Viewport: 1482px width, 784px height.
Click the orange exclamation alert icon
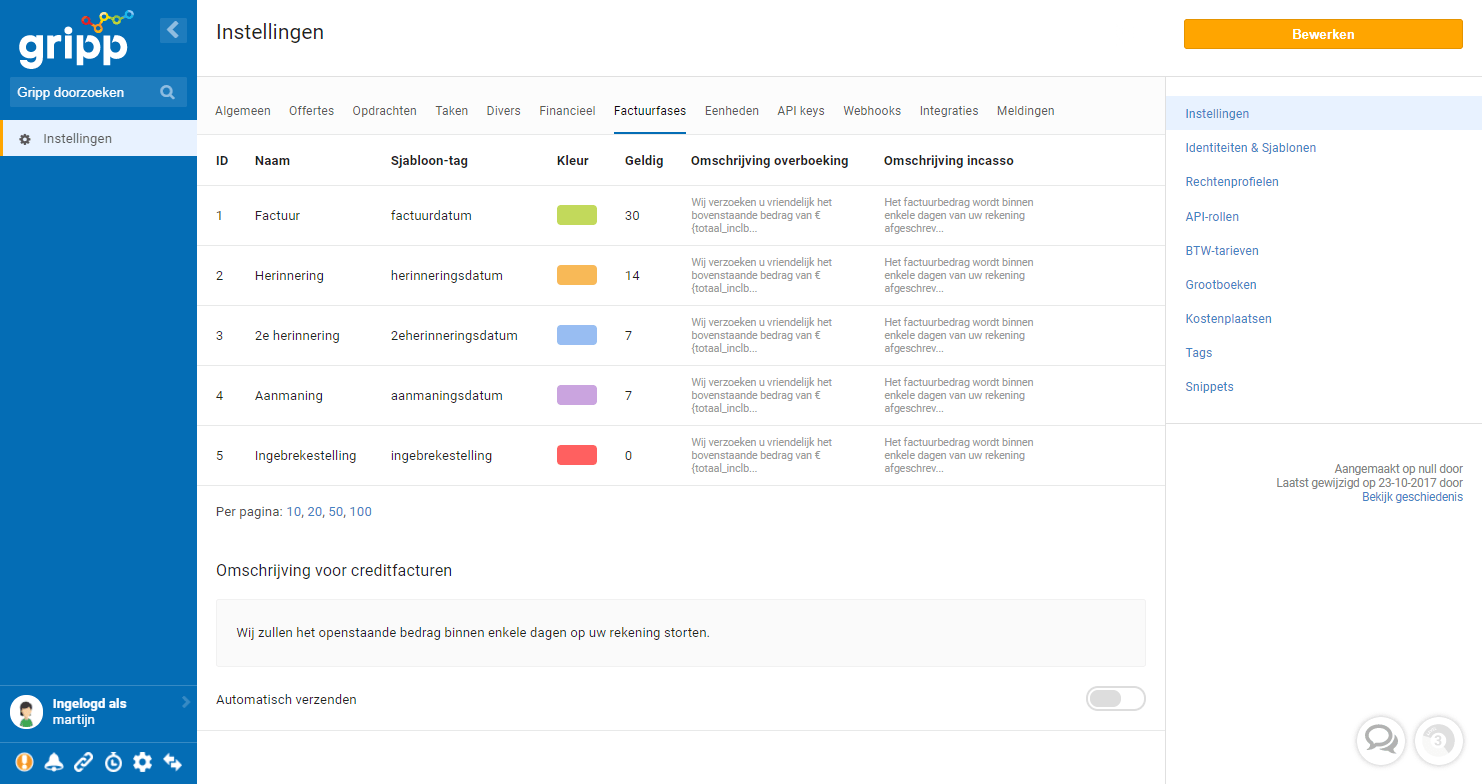tap(24, 762)
